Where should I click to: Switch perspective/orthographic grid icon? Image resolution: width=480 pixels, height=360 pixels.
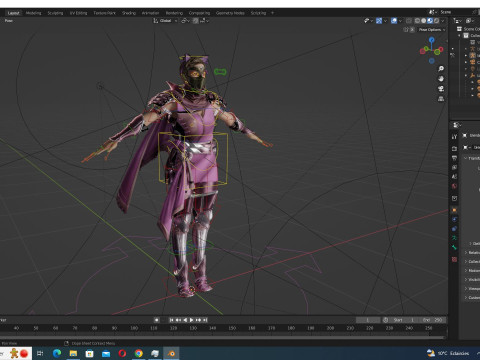tap(441, 99)
